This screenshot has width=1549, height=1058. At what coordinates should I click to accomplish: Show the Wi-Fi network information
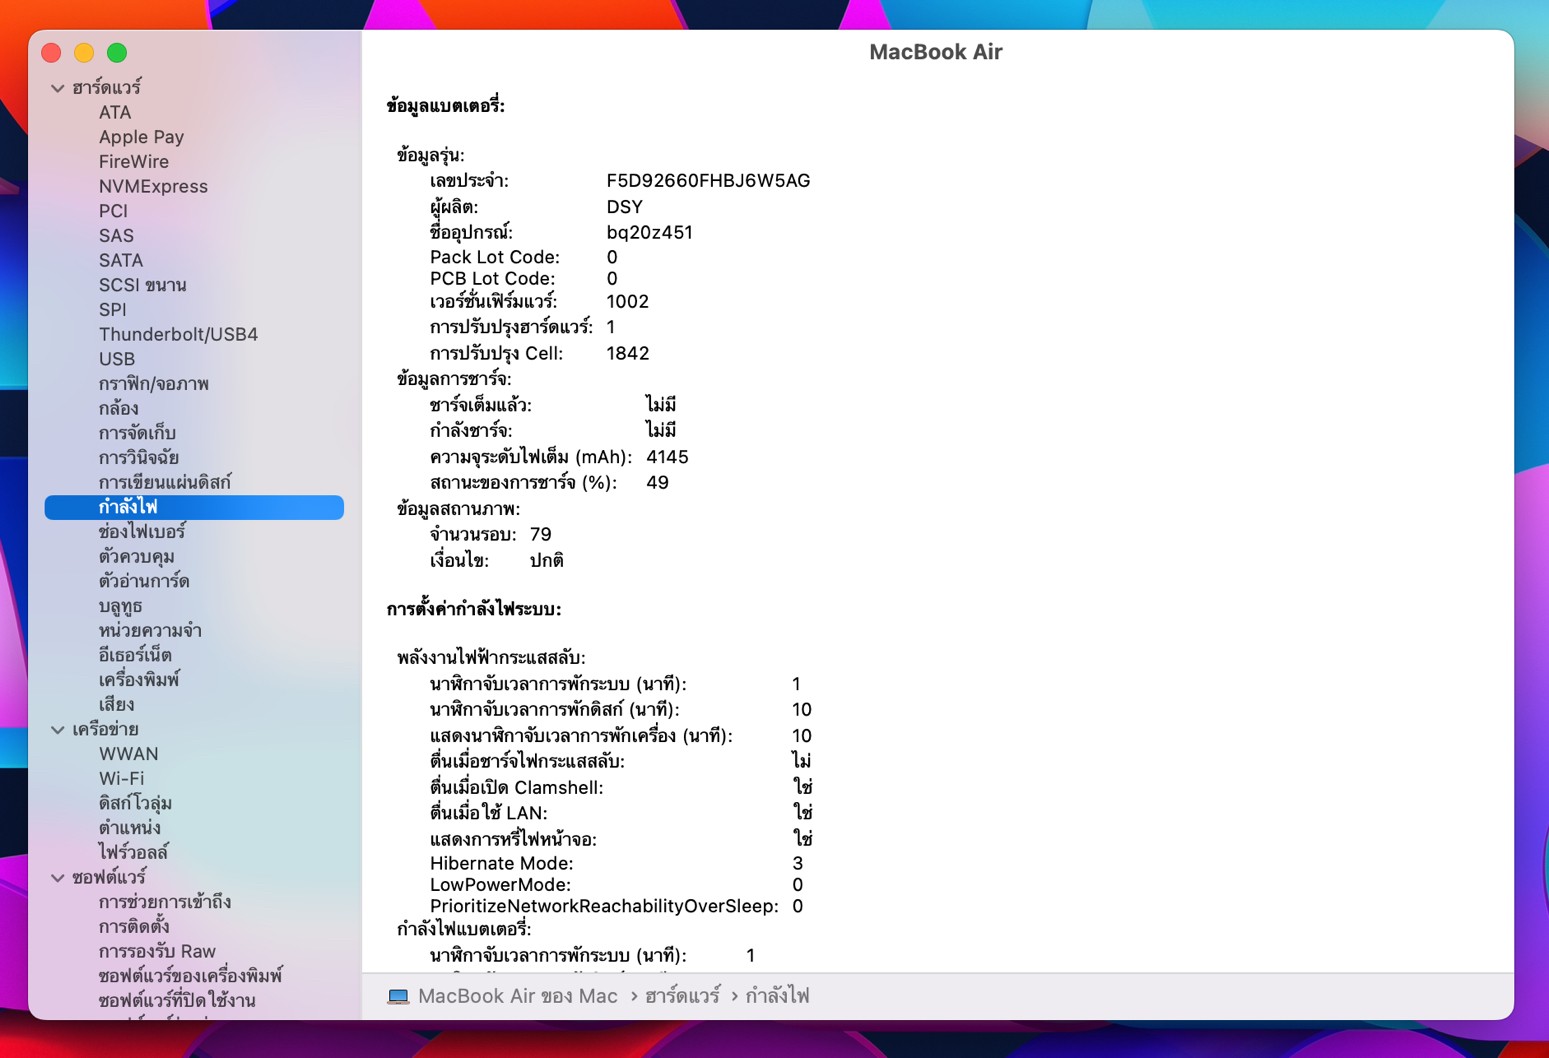(x=121, y=778)
